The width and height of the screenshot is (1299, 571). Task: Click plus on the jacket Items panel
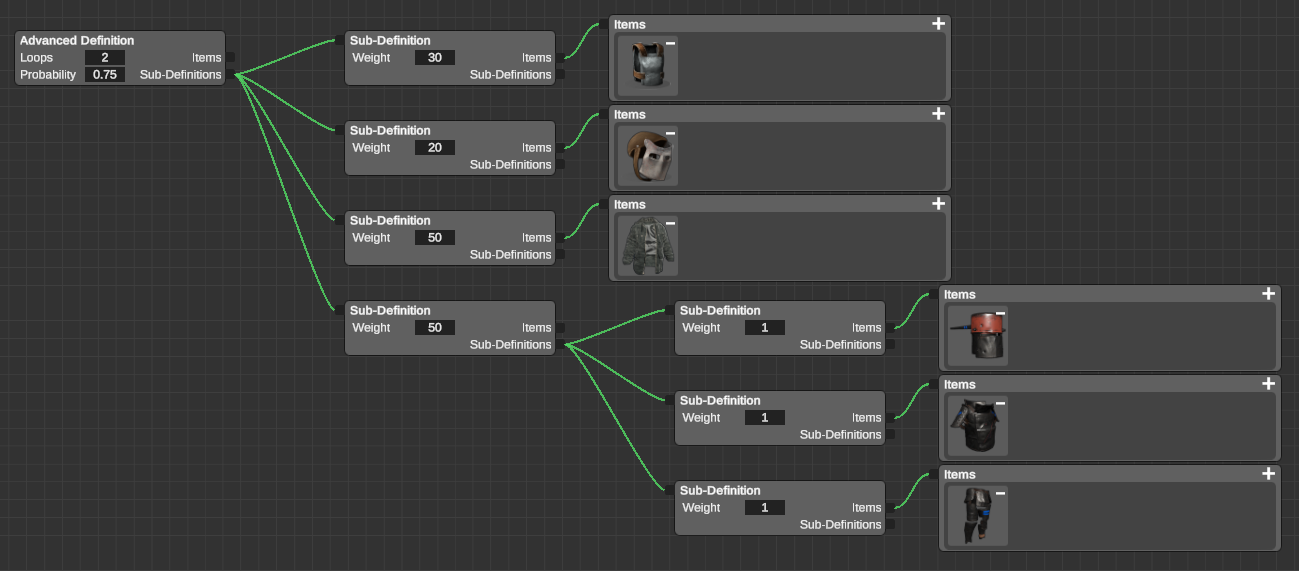(938, 204)
